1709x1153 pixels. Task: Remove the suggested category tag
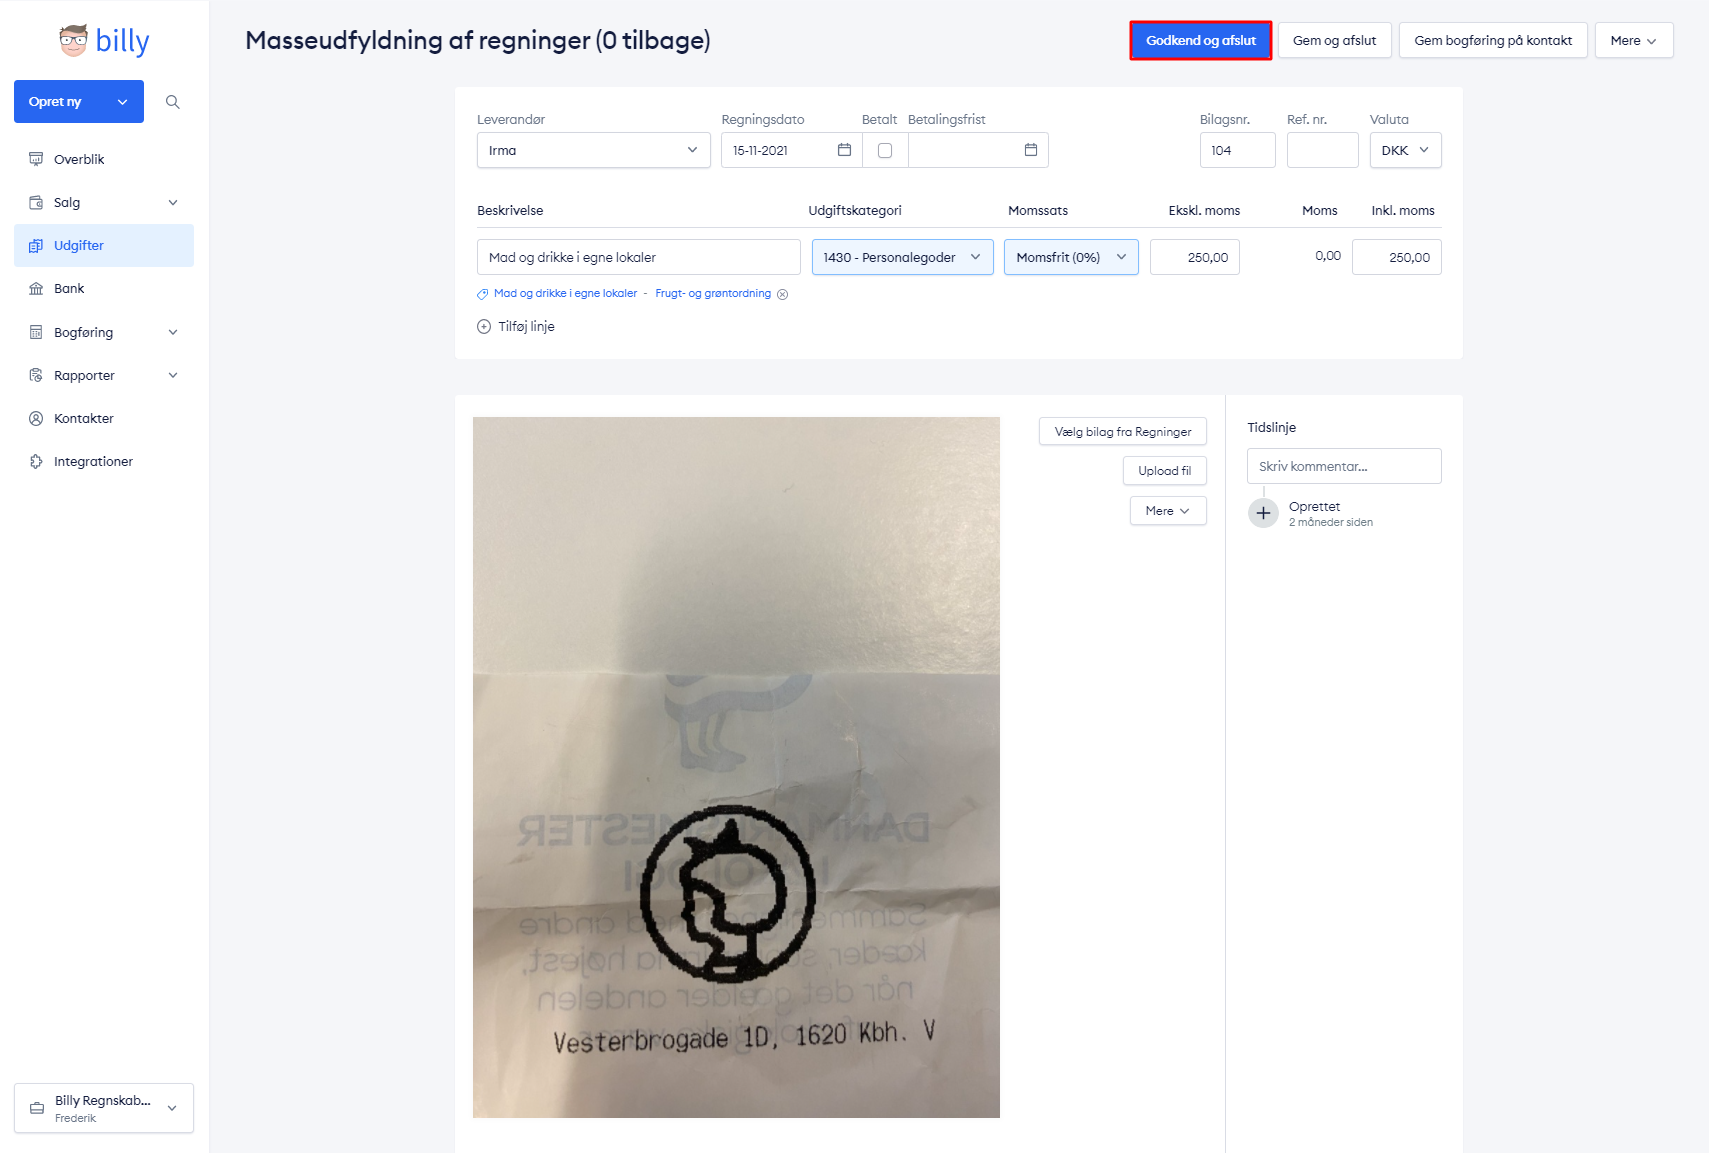[783, 294]
